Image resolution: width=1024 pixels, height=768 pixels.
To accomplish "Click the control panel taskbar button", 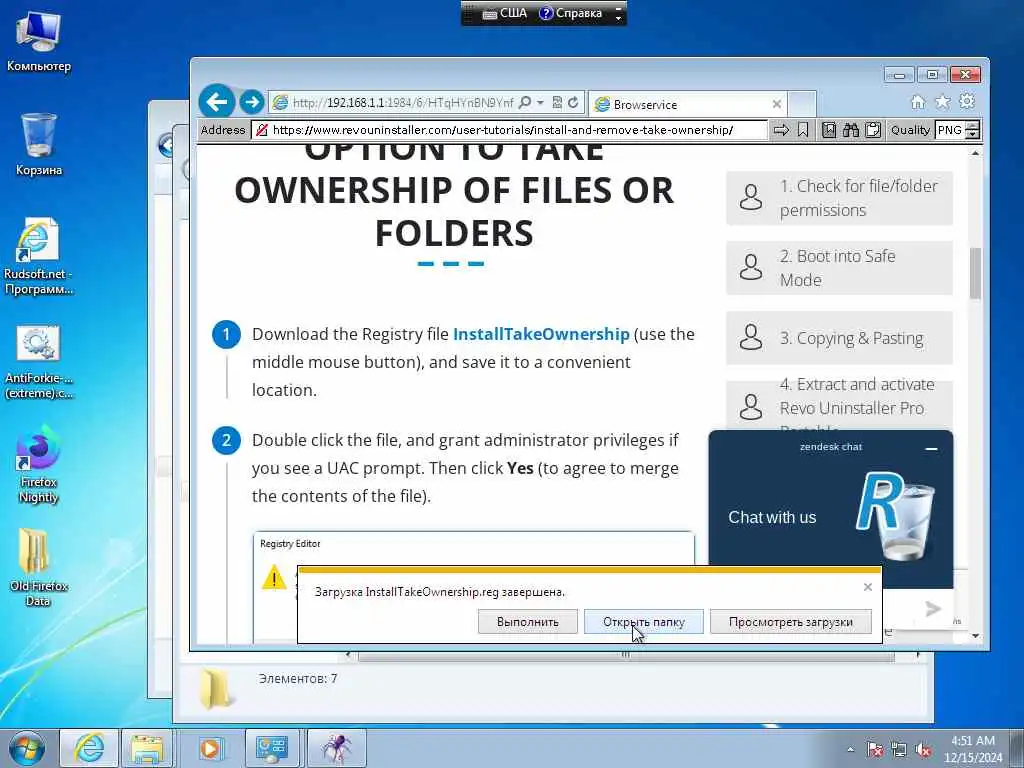I will [272, 748].
